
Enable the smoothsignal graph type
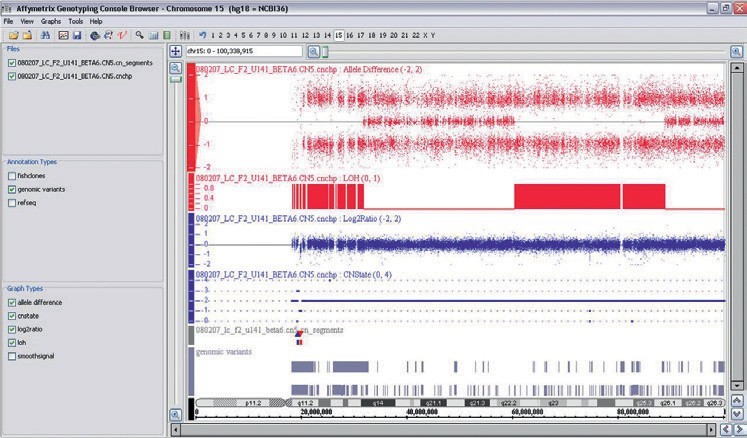(x=12, y=356)
